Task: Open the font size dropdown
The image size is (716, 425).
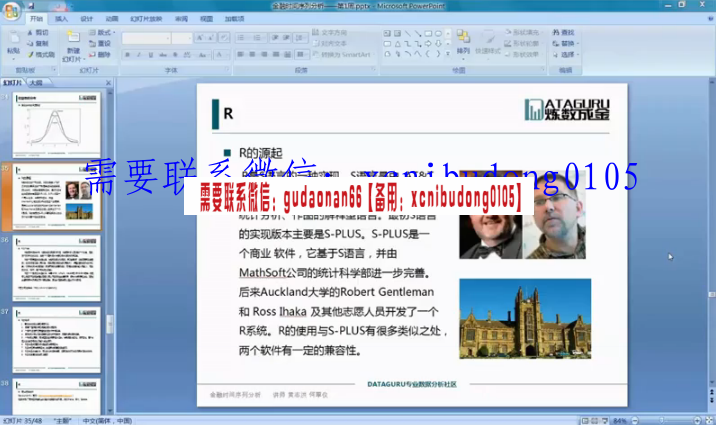Action: (189, 38)
